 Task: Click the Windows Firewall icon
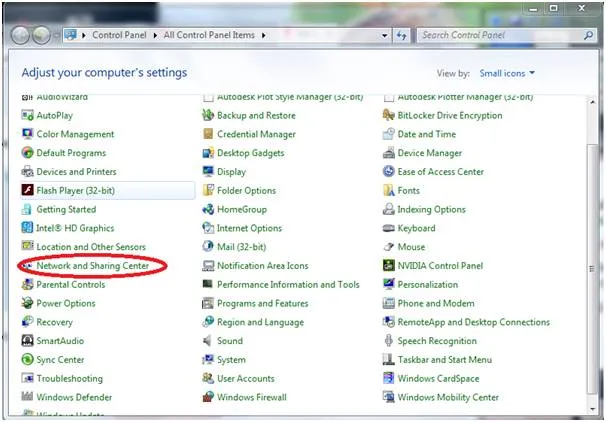coord(208,397)
